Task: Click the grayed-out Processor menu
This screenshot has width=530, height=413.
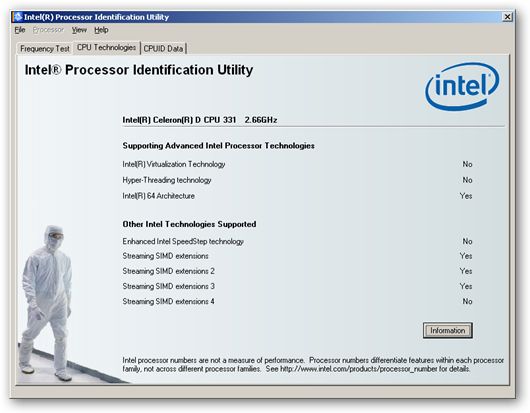Action: coord(48,30)
